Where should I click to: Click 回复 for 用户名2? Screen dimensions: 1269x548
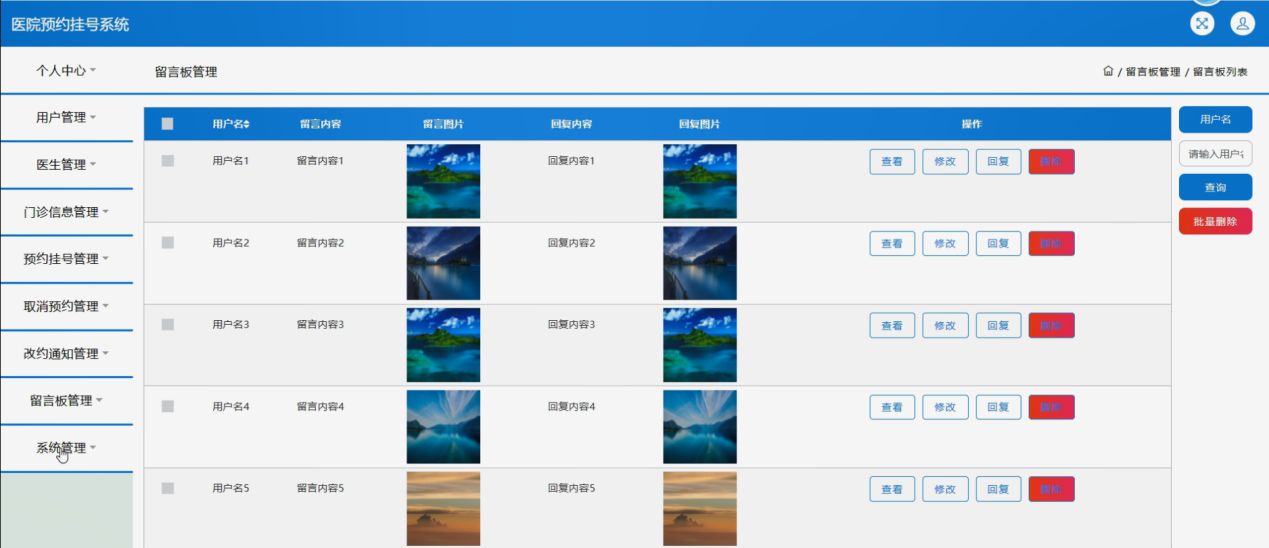(998, 244)
